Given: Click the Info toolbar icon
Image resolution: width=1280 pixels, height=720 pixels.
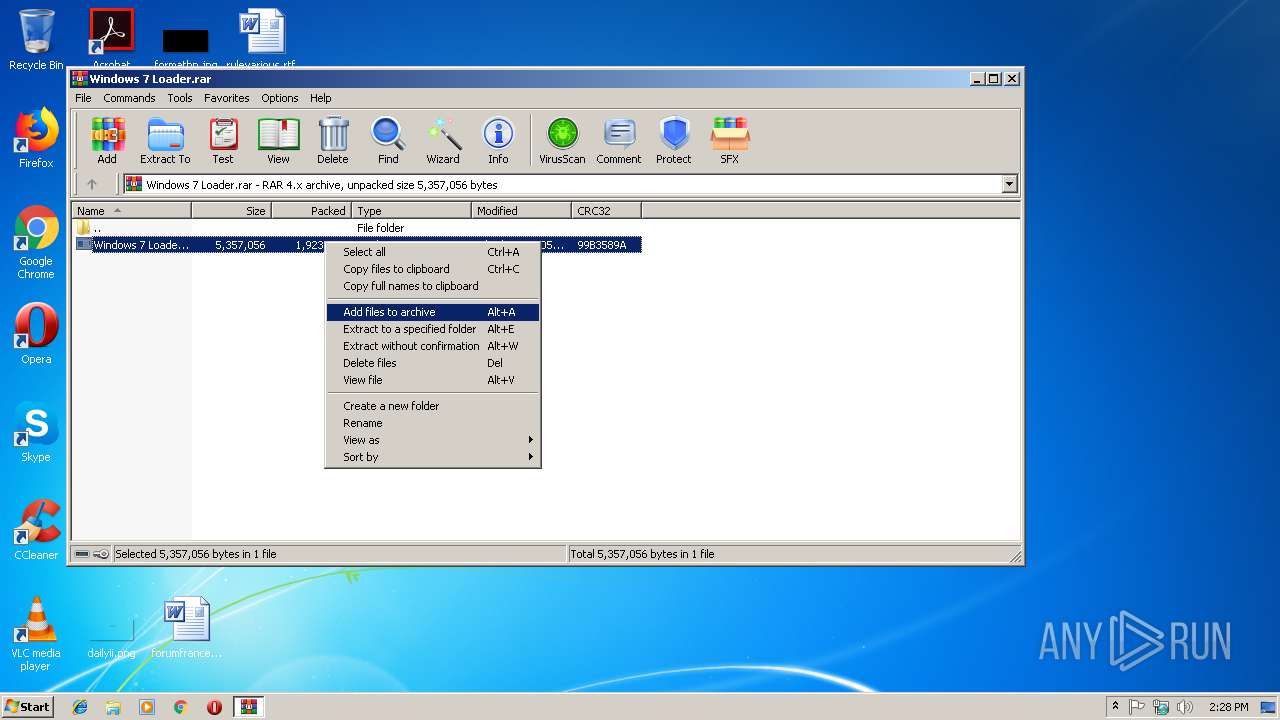Looking at the screenshot, I should 498,141.
